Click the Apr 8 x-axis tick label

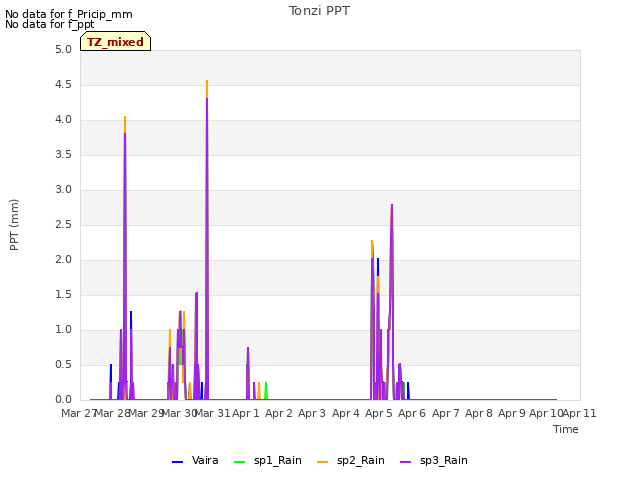479,413
